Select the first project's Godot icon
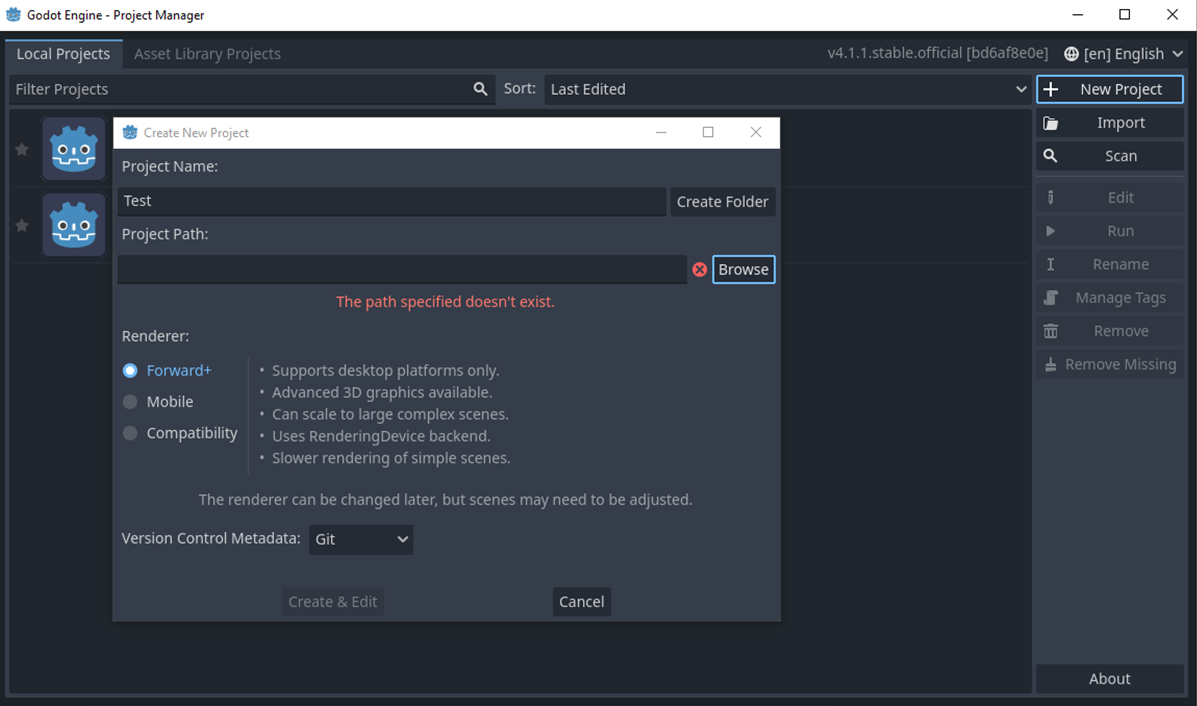 click(x=73, y=149)
